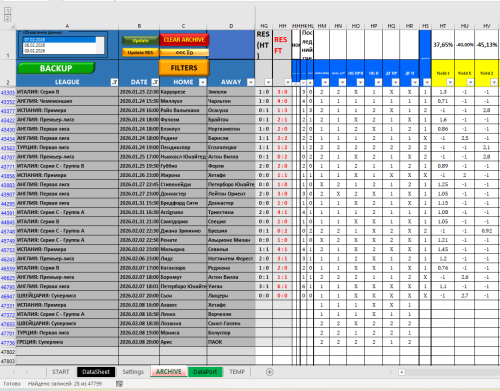Screen dimensions: 500x391
Task: Select row header 43305
Action: (x=8, y=92)
